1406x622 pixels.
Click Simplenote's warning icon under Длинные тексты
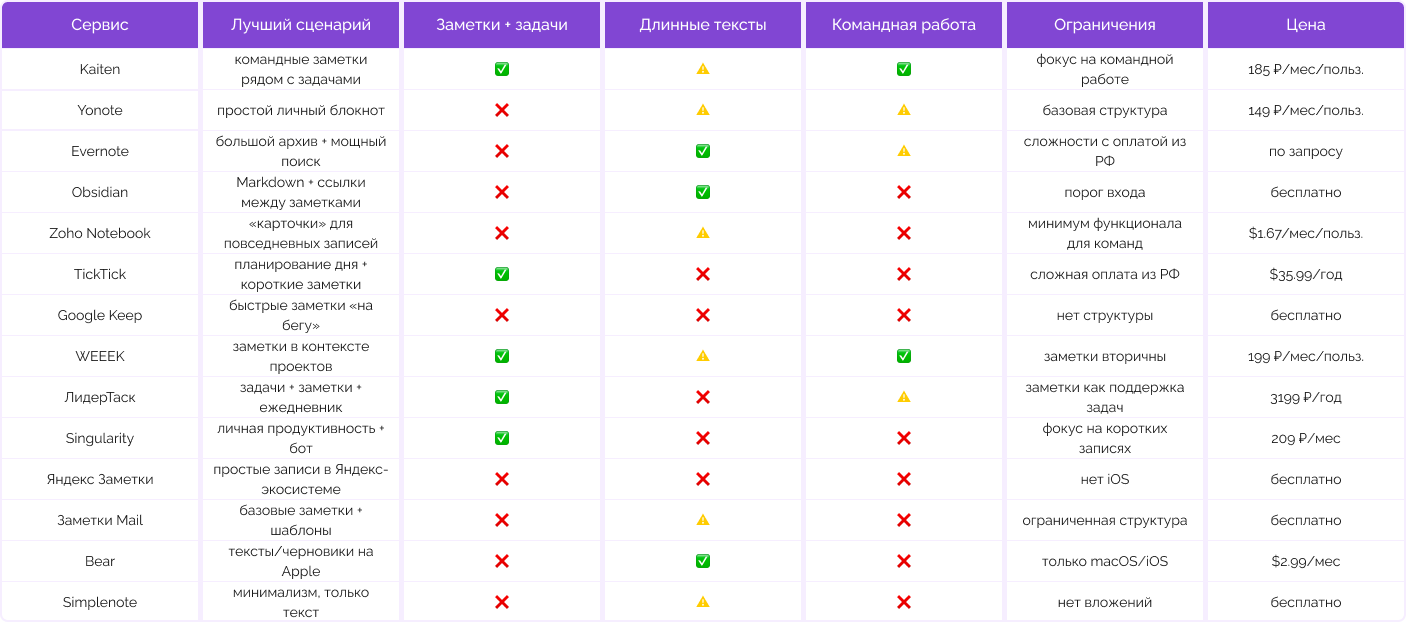pyautogui.click(x=703, y=602)
